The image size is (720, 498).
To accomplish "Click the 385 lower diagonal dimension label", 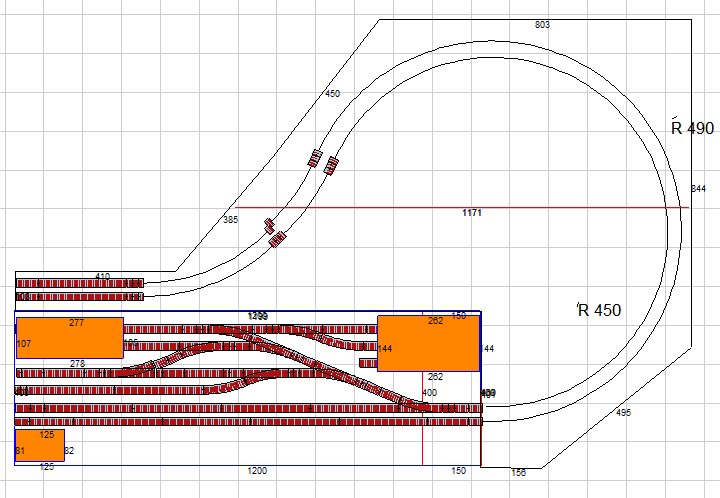I will point(230,219).
